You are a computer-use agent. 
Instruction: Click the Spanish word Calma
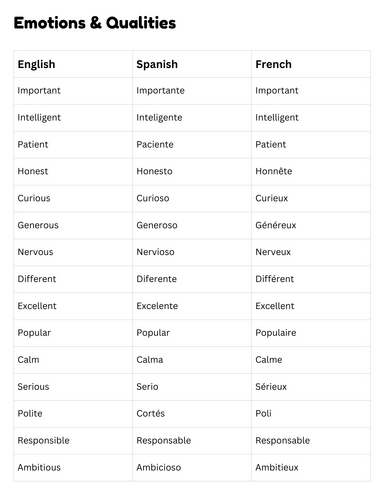150,360
